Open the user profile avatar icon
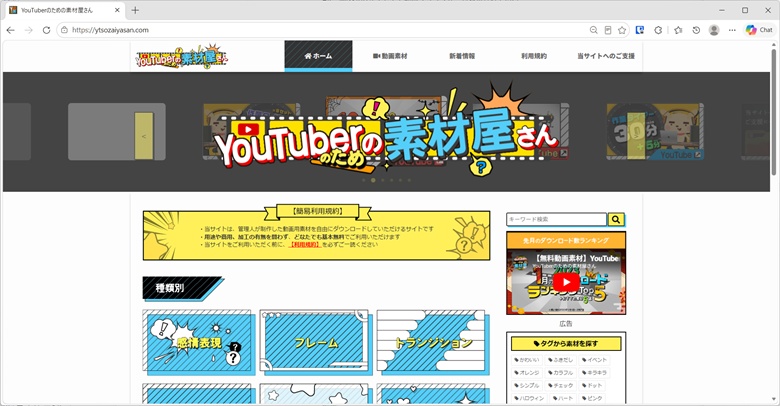The image size is (780, 406). coord(714,30)
